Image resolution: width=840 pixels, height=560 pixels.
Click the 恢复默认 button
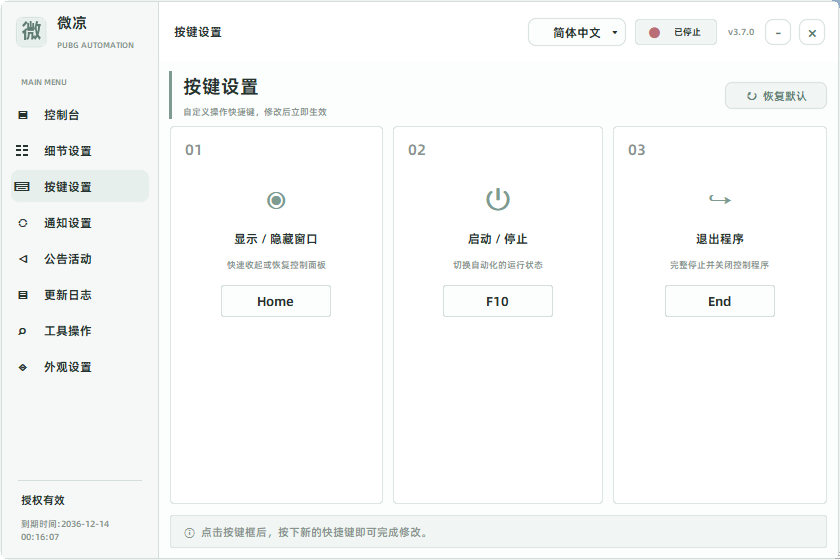tap(776, 96)
